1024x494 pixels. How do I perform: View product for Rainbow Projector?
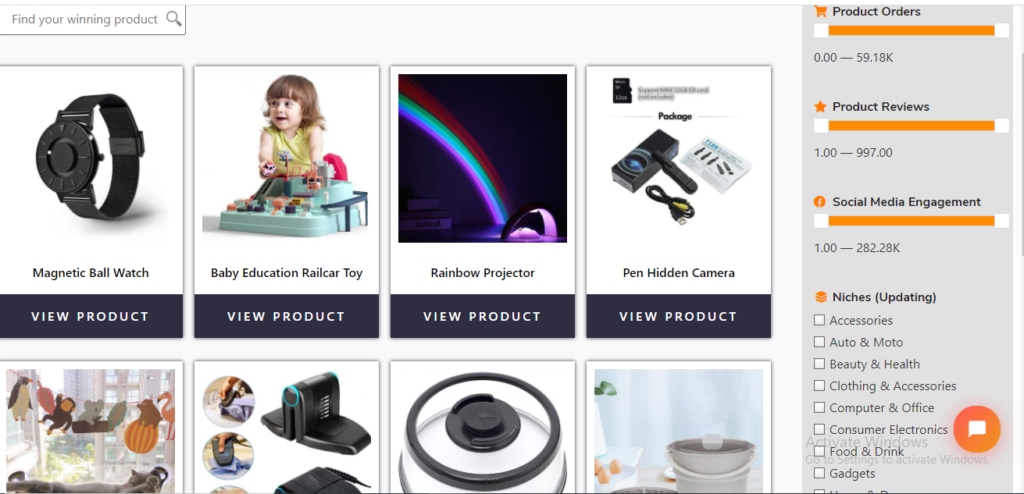(483, 316)
